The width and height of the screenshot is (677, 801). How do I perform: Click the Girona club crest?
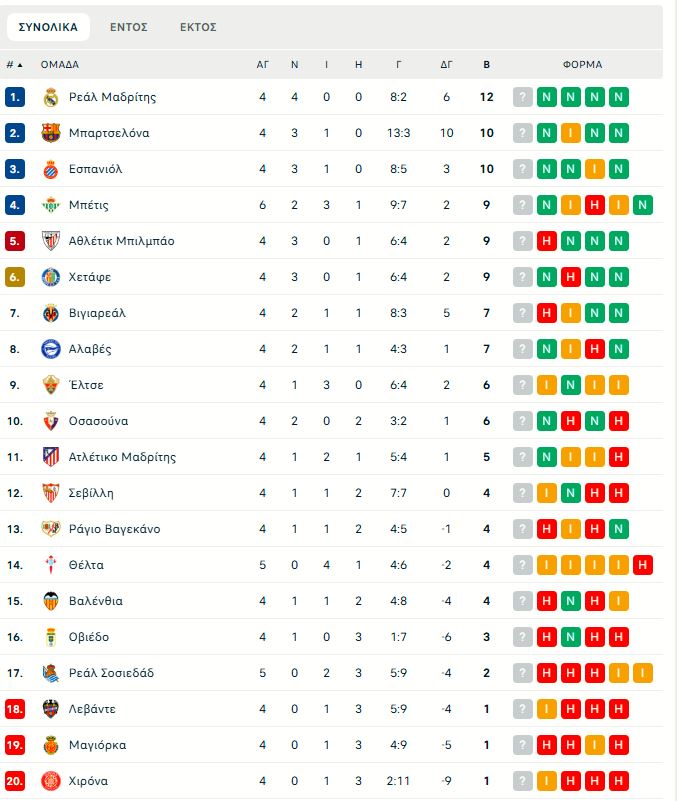coord(51,781)
